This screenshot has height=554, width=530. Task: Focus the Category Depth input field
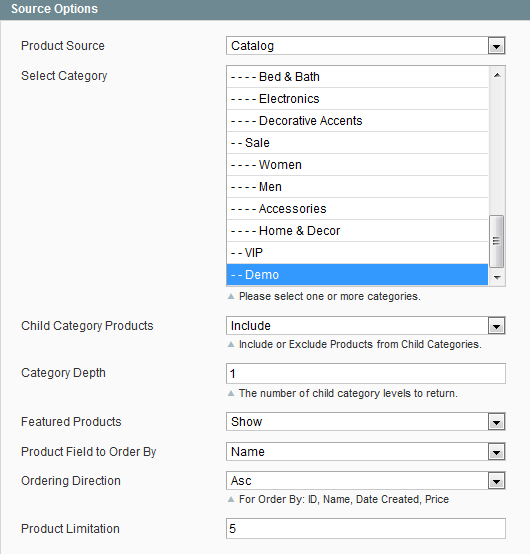pos(366,373)
